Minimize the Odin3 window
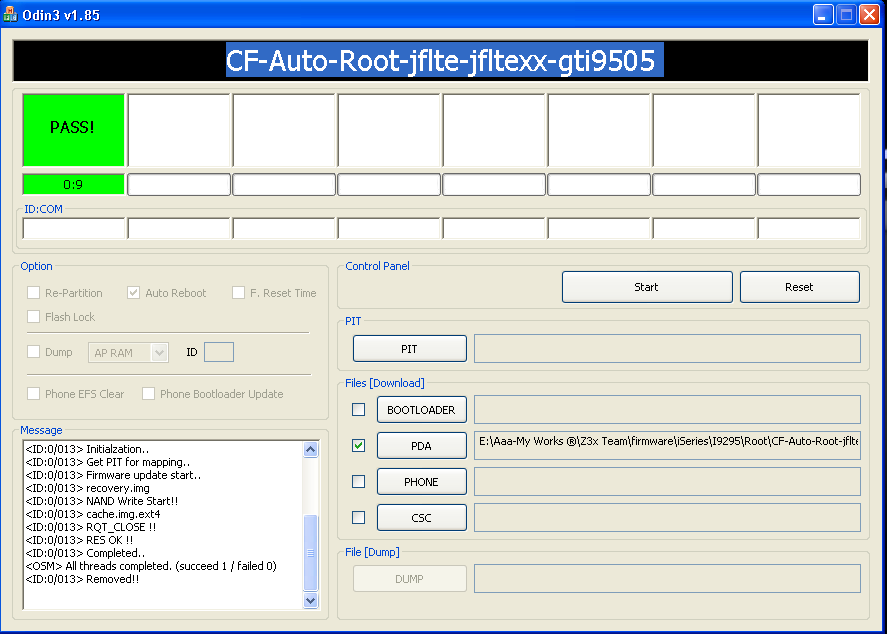 [822, 15]
